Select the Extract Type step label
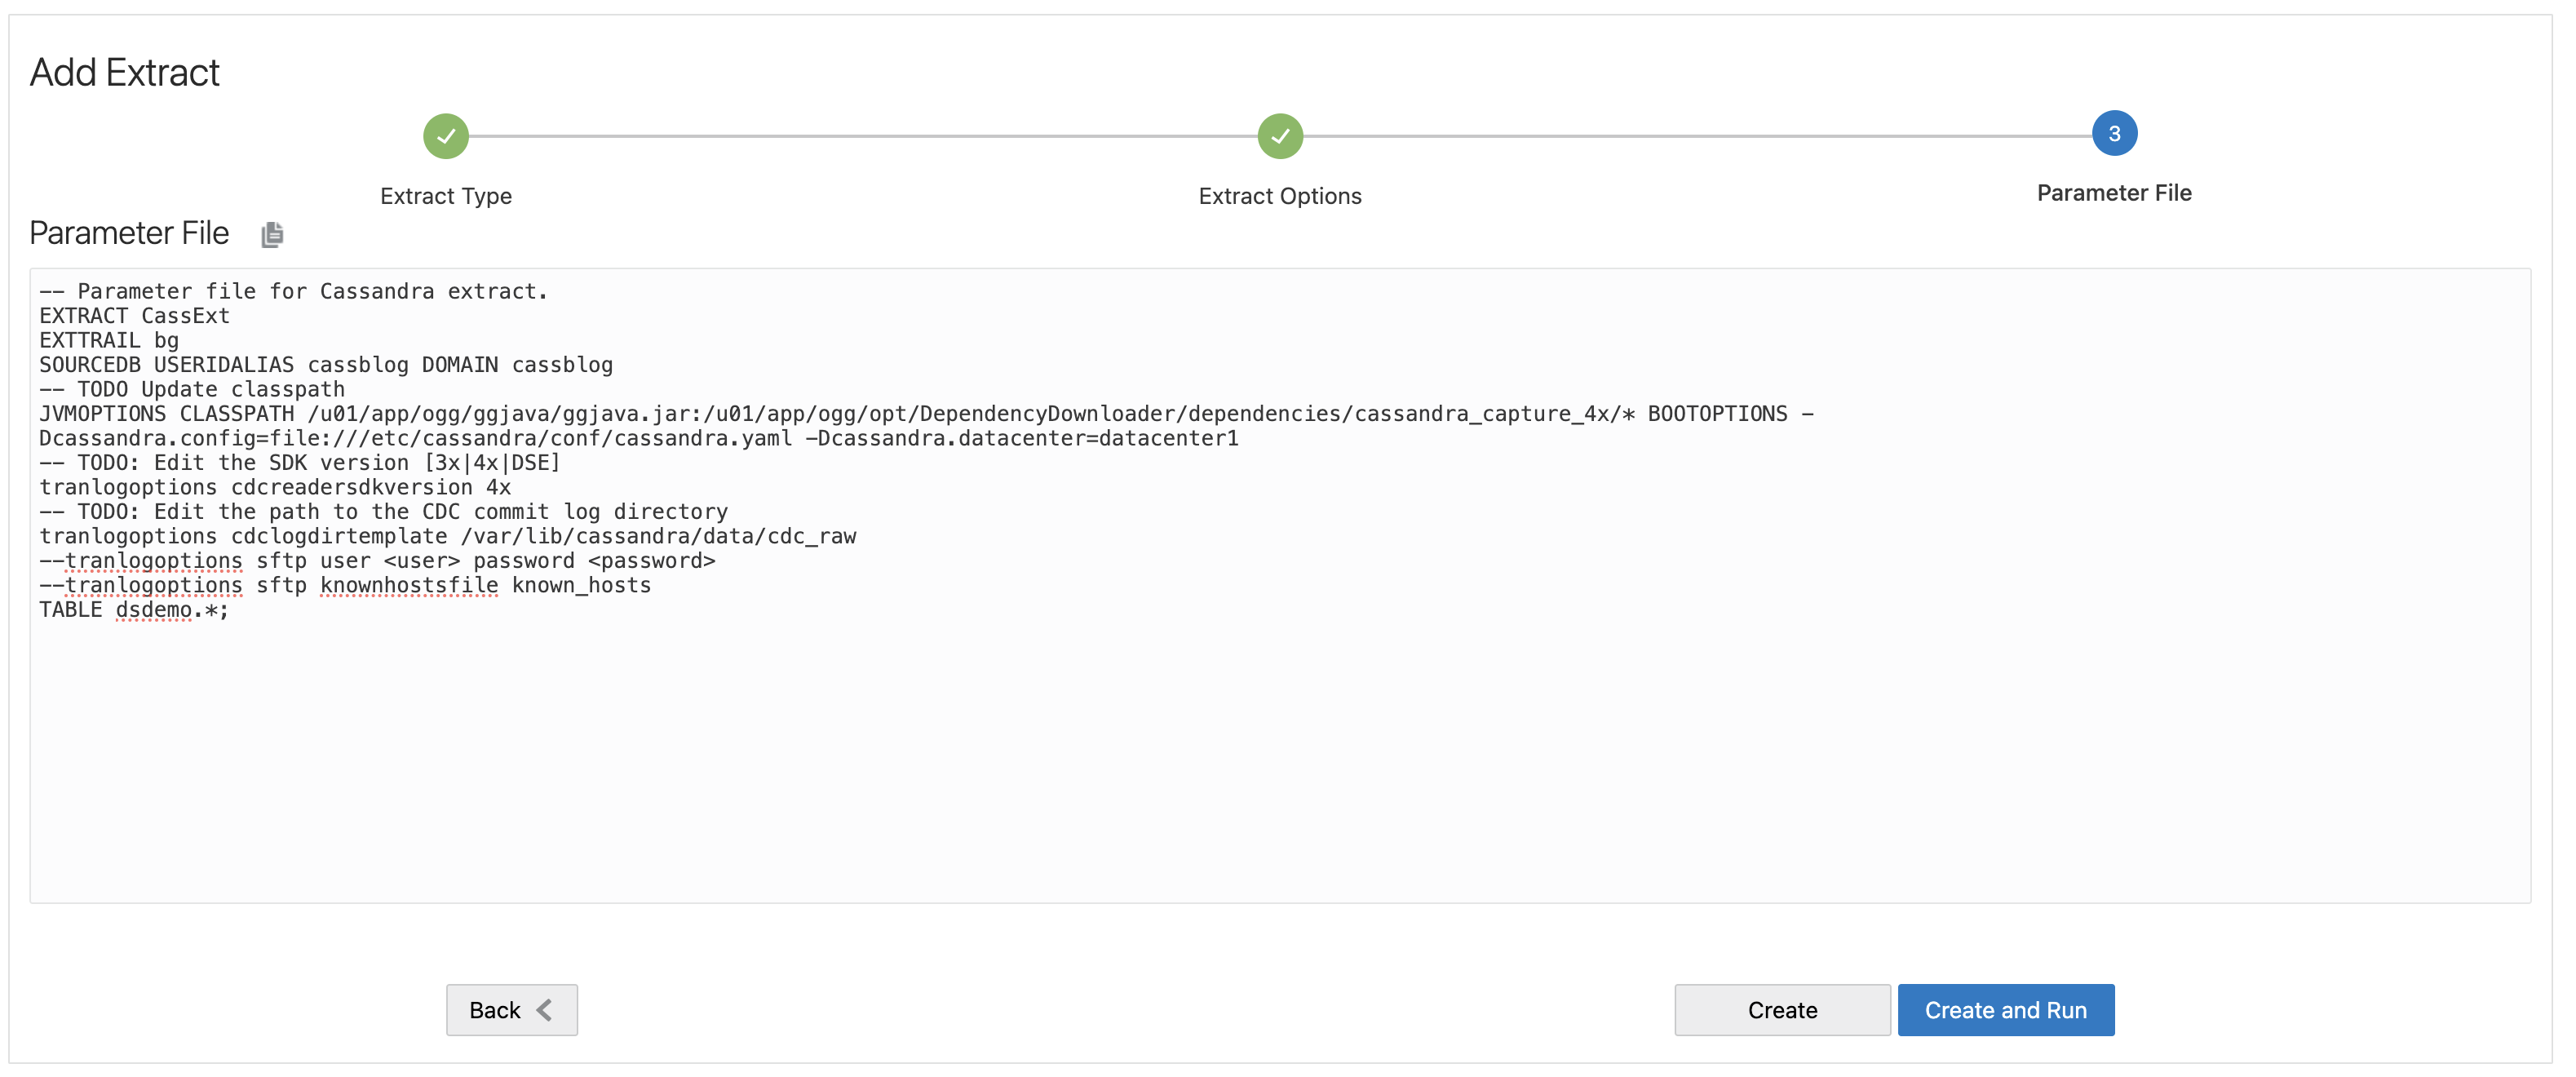 446,196
